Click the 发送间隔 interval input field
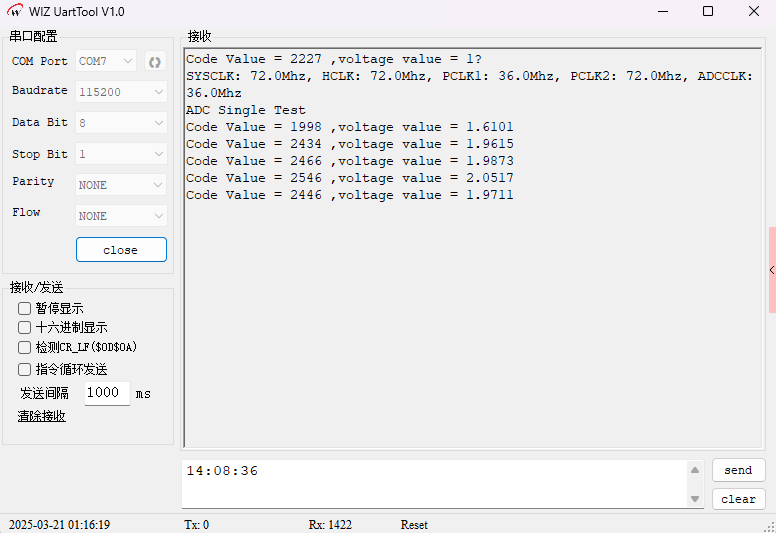The width and height of the screenshot is (776, 533). 106,393
